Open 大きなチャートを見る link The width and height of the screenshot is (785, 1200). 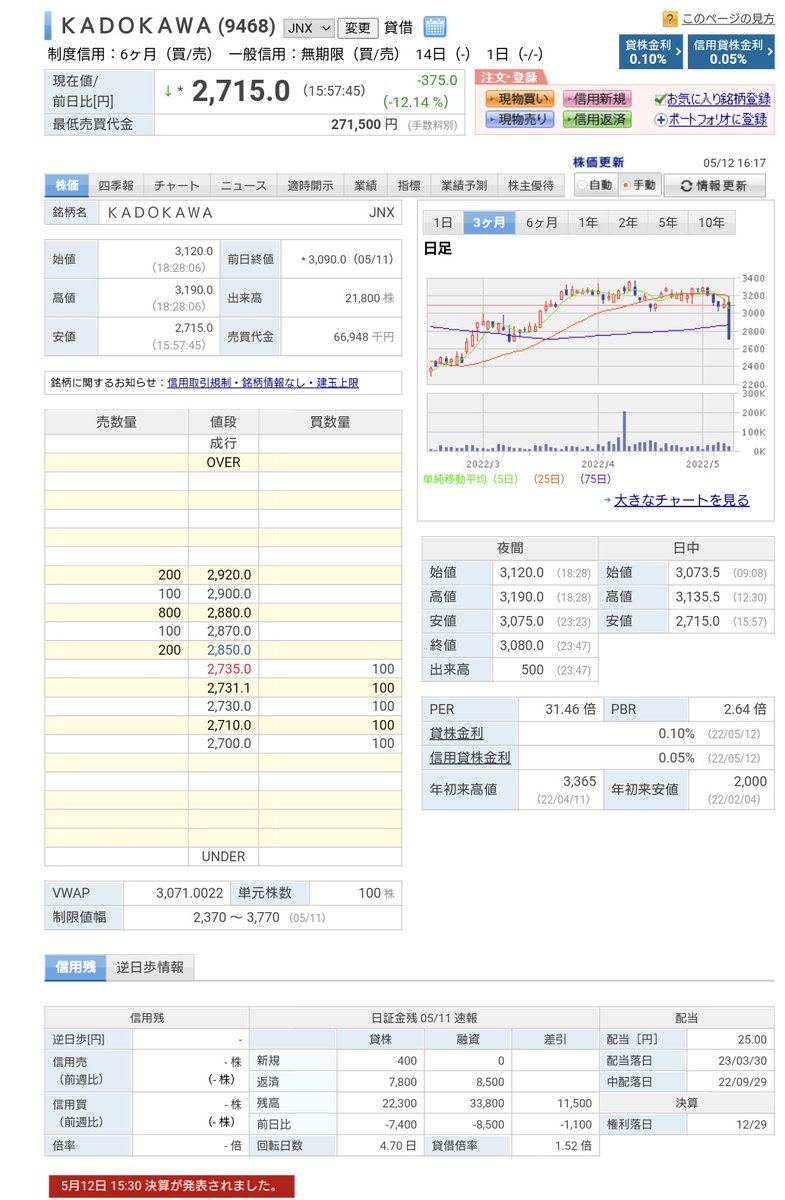click(x=682, y=500)
